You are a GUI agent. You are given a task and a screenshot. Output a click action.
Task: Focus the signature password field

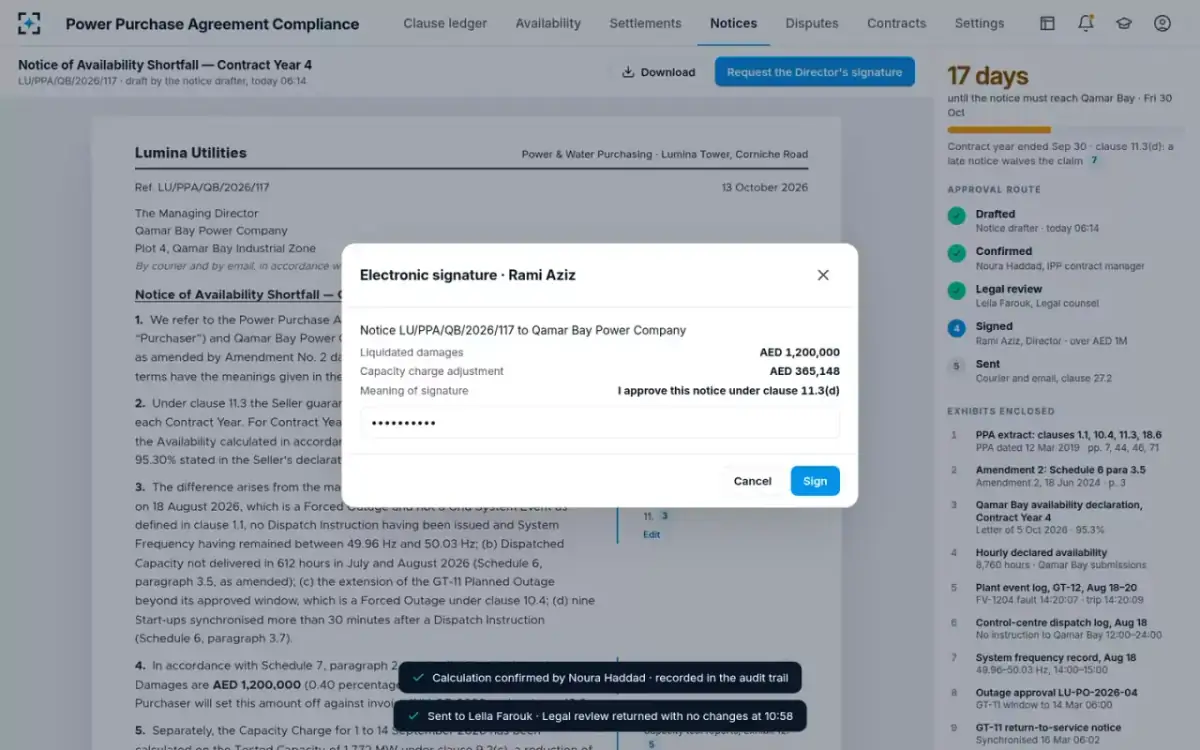click(600, 422)
